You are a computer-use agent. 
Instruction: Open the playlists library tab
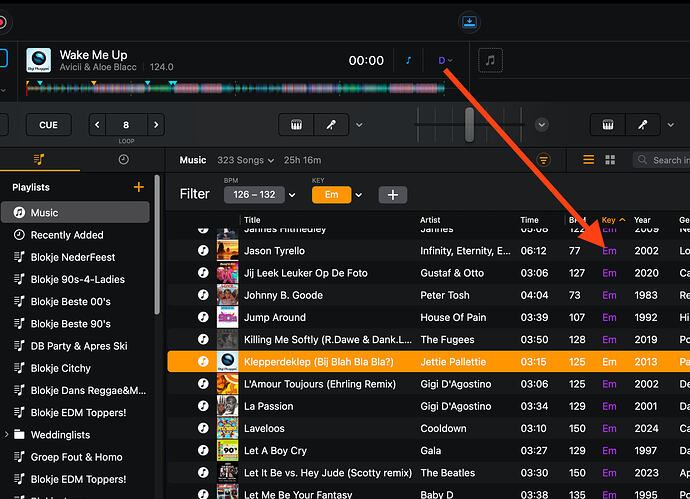39,160
